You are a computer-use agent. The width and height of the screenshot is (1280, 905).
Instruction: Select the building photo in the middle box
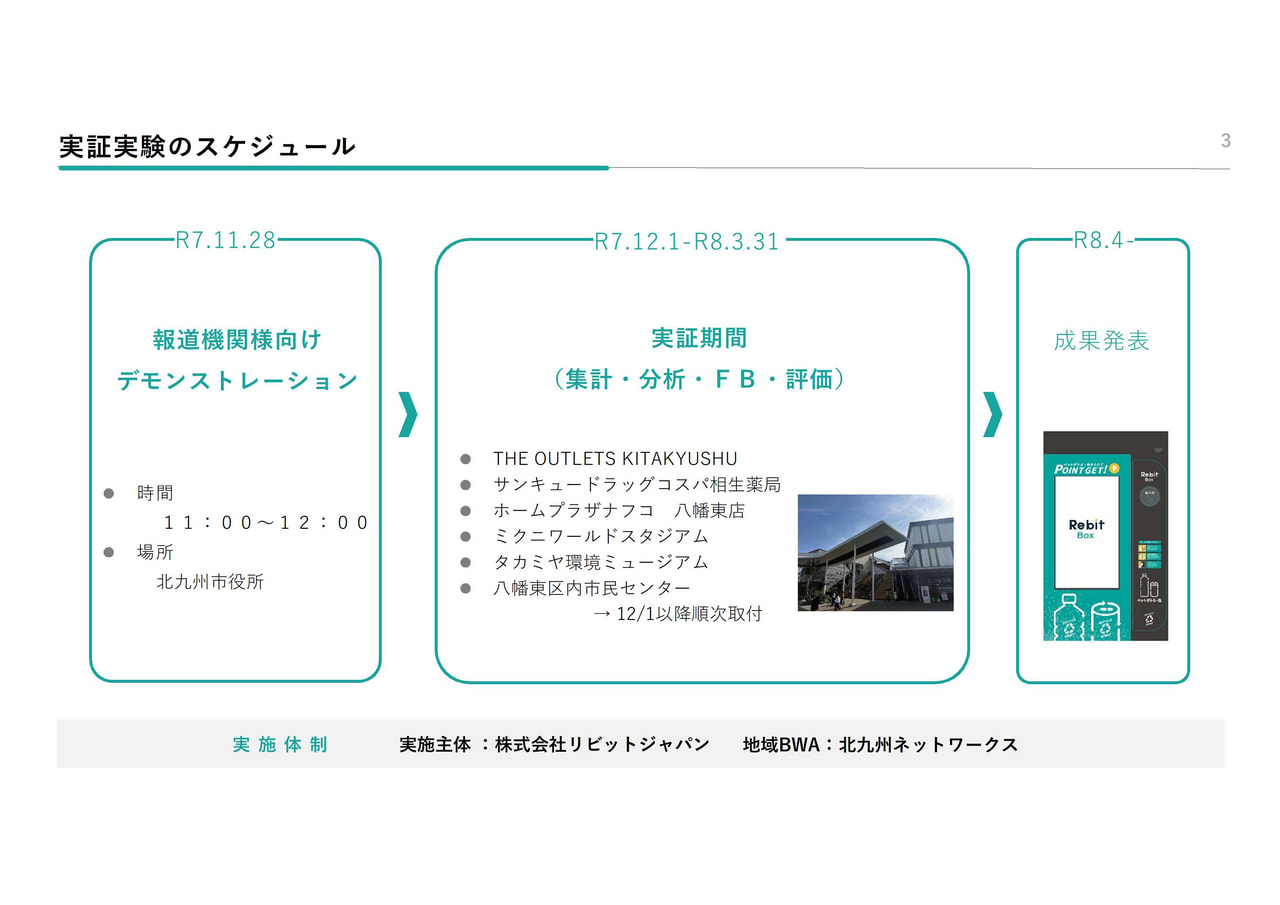pyautogui.click(x=875, y=552)
